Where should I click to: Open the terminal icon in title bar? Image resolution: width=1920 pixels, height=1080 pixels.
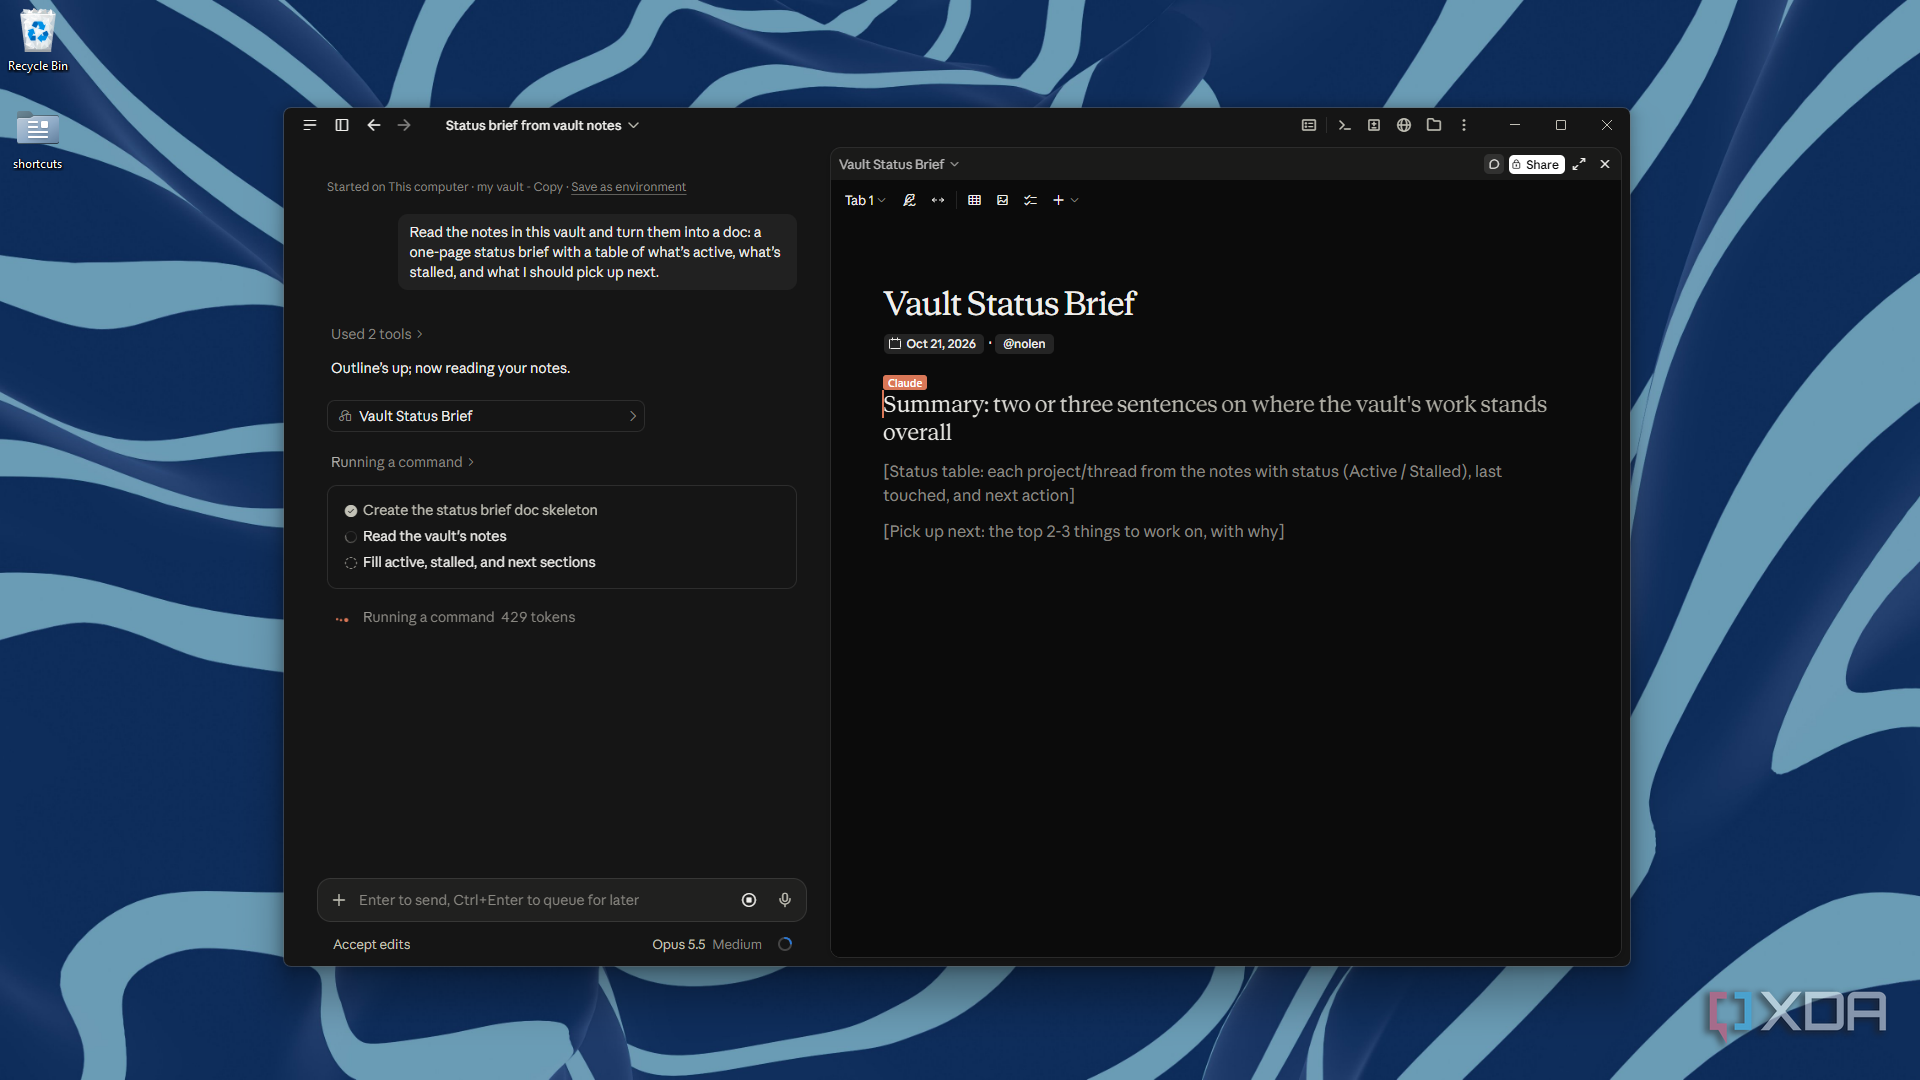(1344, 125)
